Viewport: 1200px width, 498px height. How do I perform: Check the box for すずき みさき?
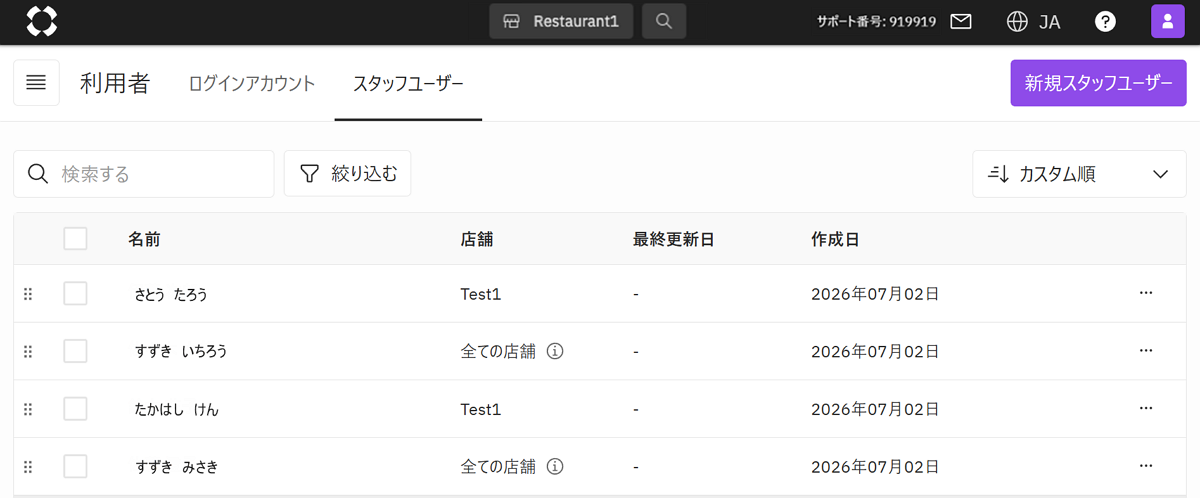[75, 466]
